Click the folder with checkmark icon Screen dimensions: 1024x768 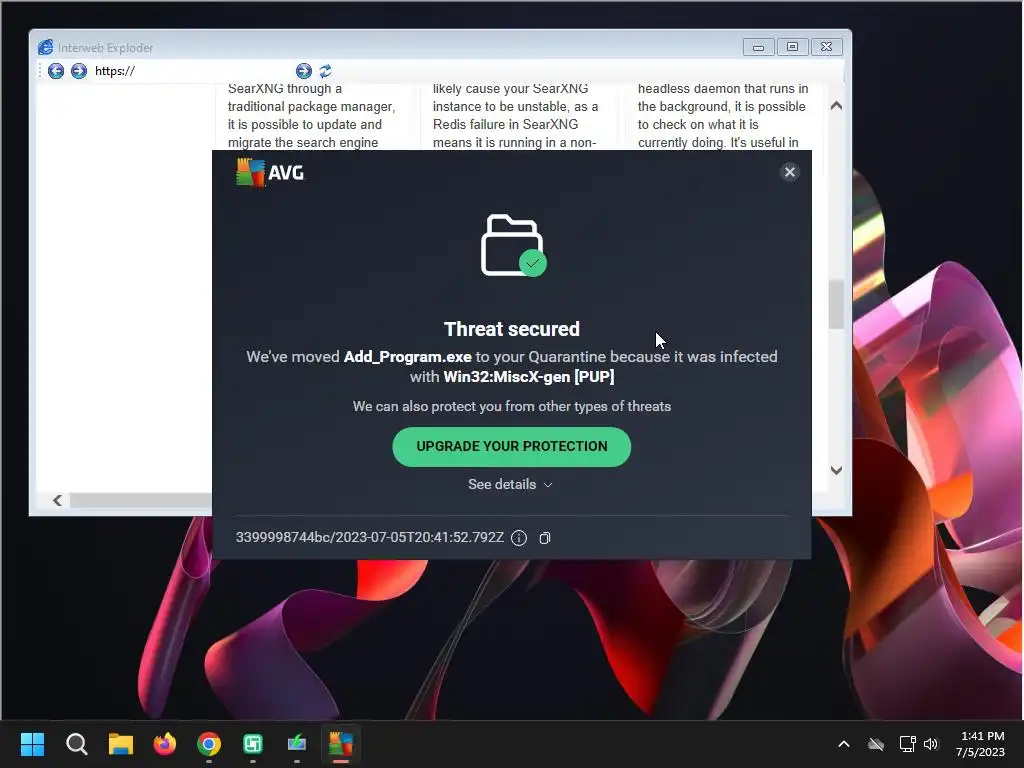coord(513,246)
